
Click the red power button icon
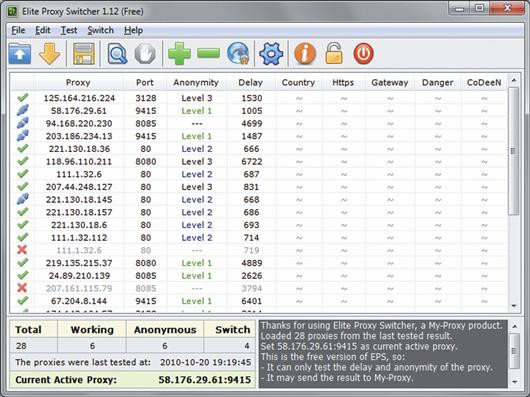(363, 54)
